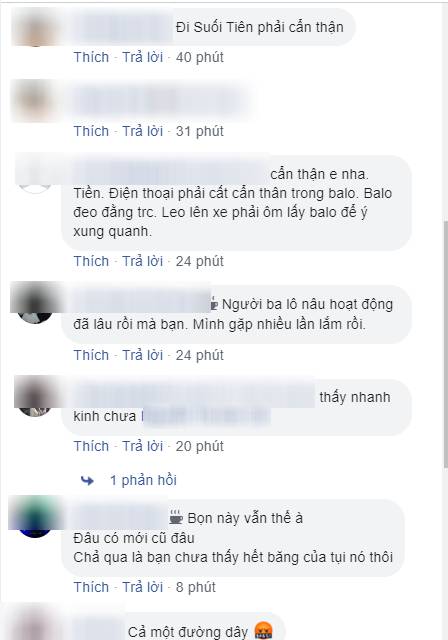
Task: Click Trả lời under the 'xung quanh' comment
Action: 143,261
